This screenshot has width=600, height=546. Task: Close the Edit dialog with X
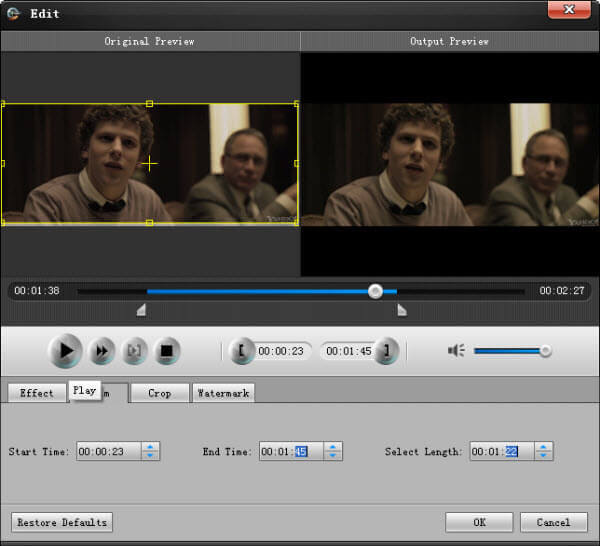pos(569,9)
